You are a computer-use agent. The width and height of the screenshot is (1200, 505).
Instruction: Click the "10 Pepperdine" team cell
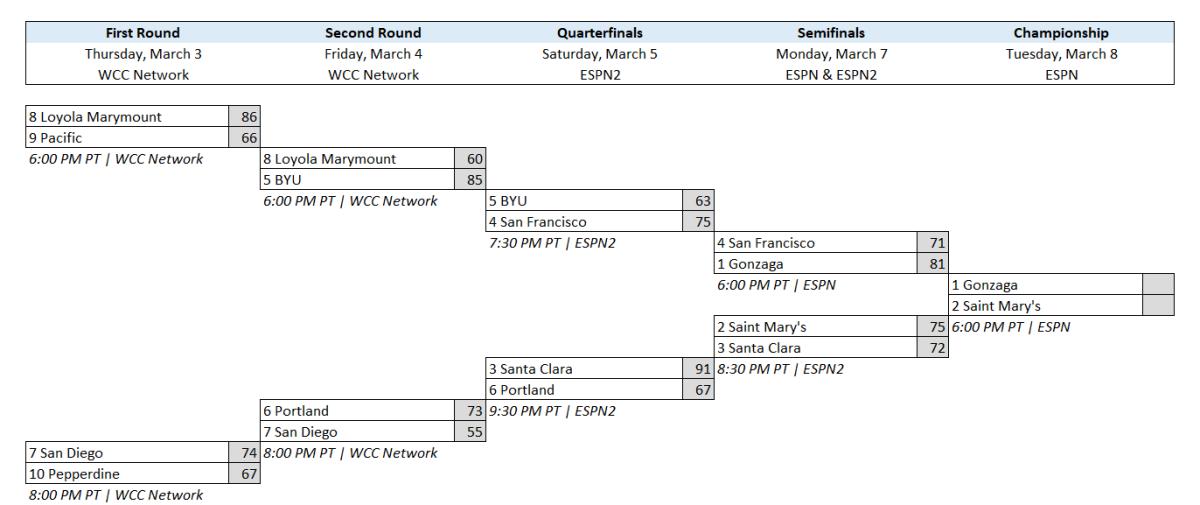[127, 473]
